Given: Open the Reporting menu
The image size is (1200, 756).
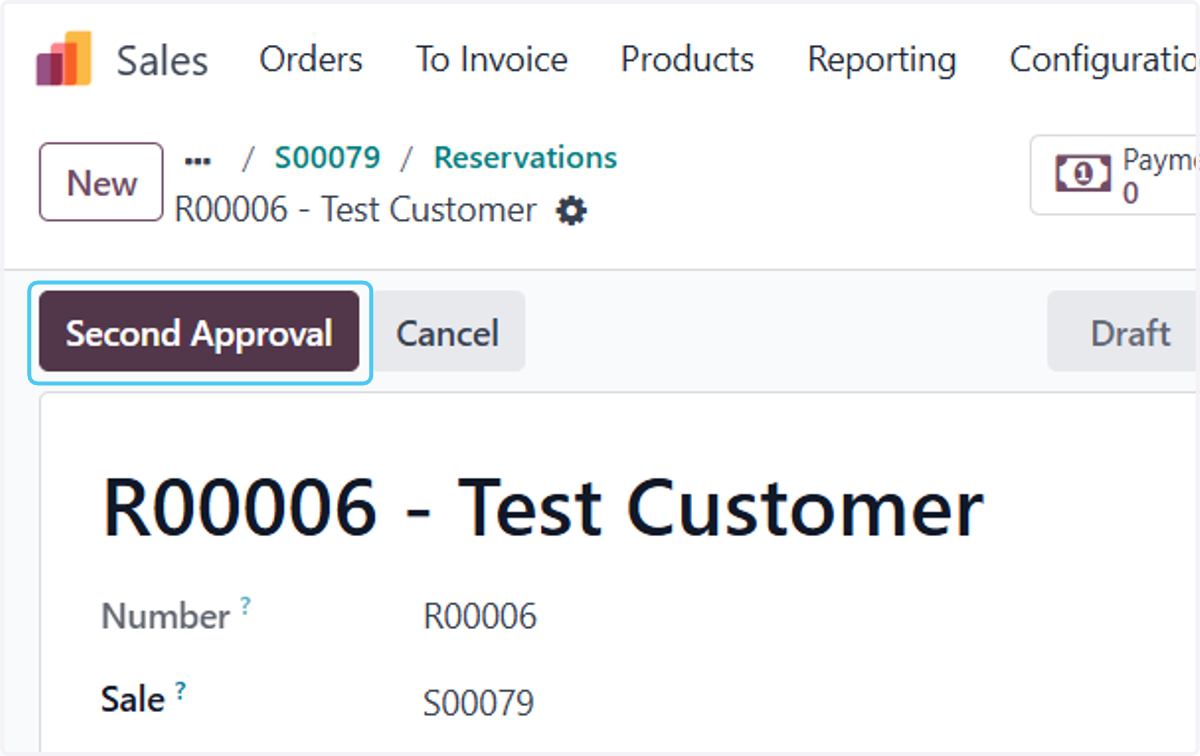Looking at the screenshot, I should 882,60.
